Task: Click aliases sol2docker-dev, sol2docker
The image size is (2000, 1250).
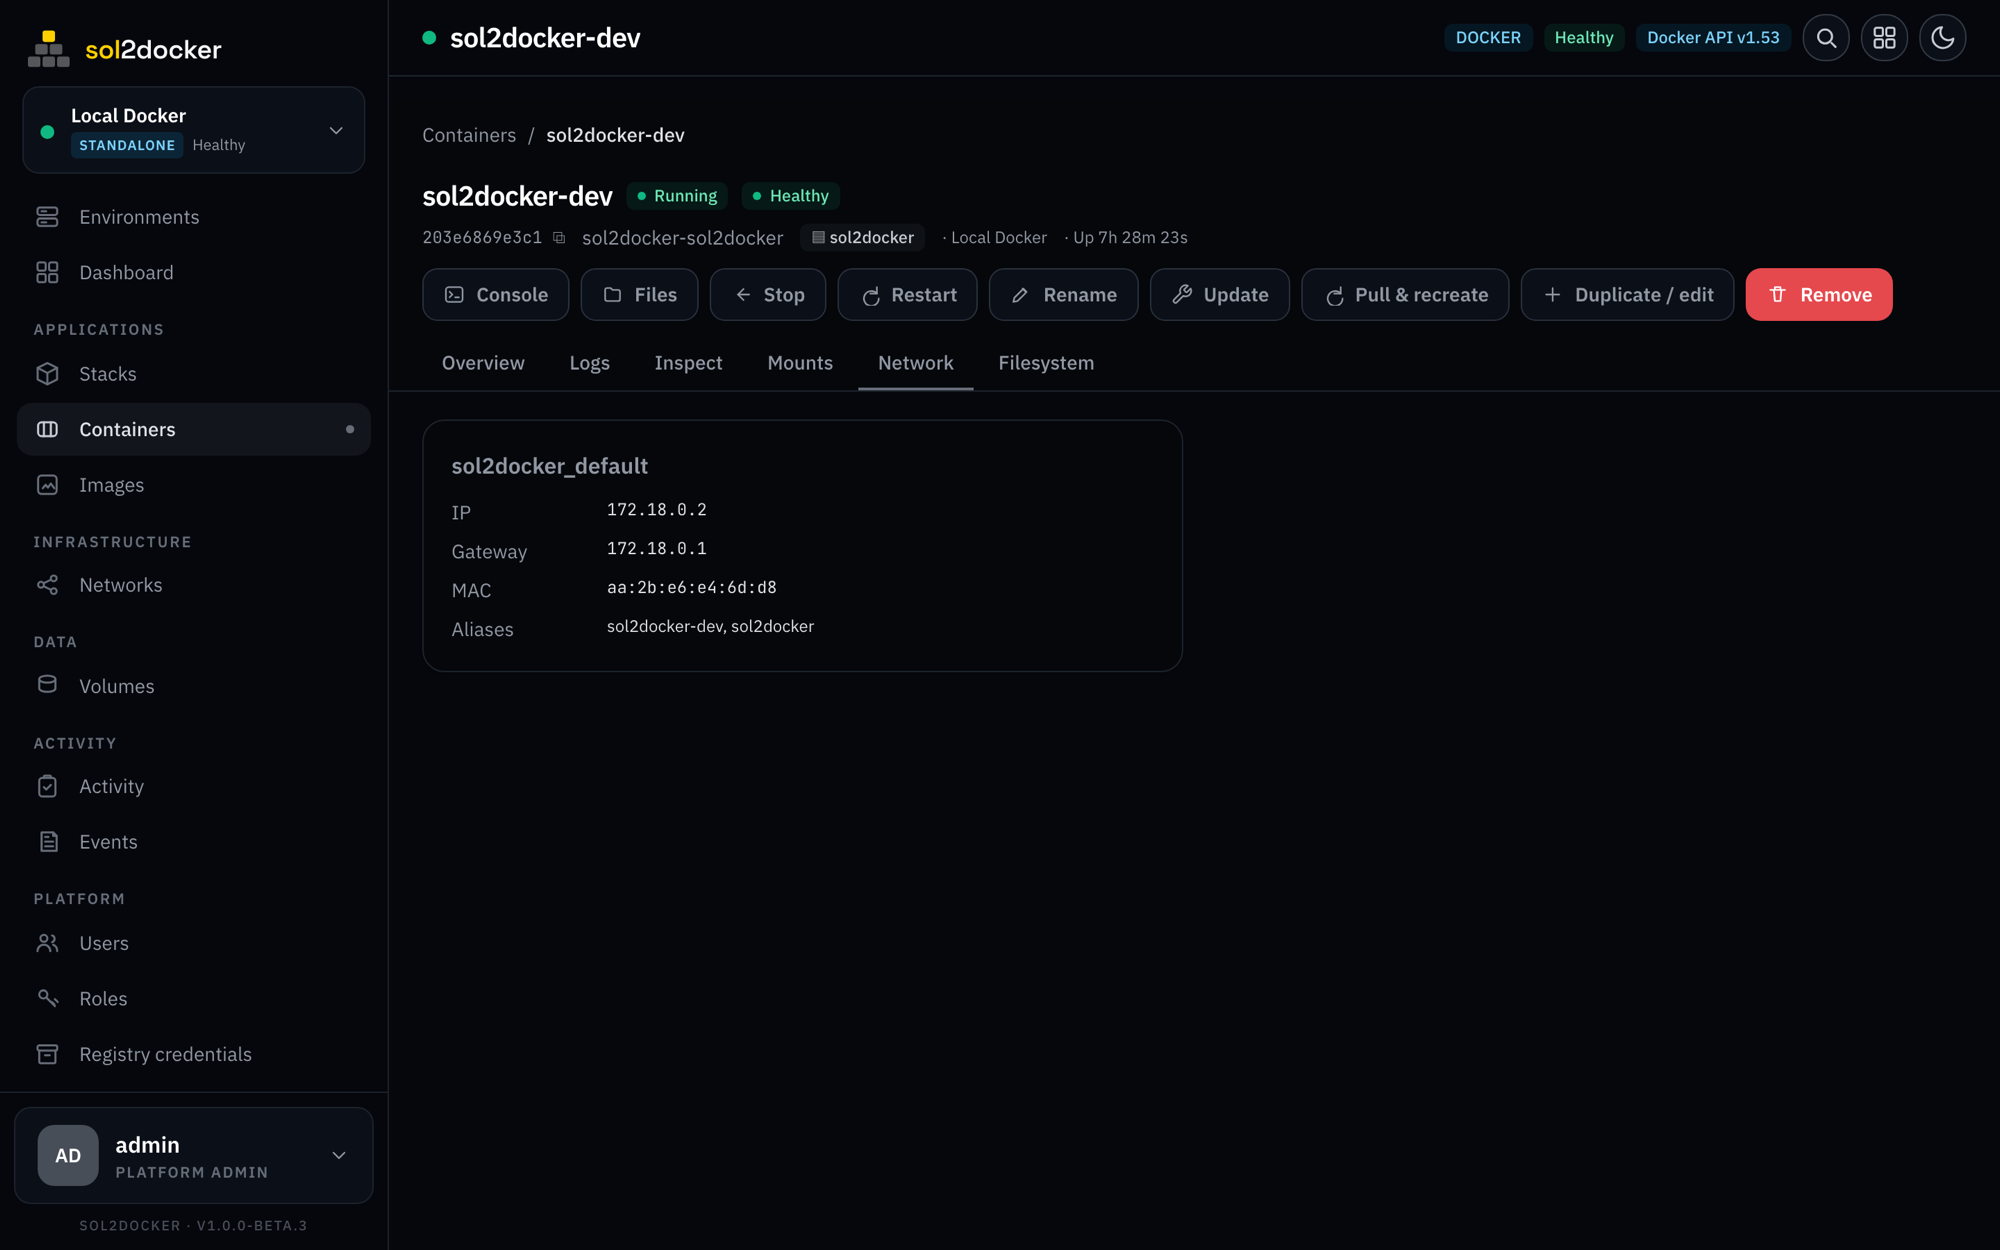Action: (x=710, y=626)
